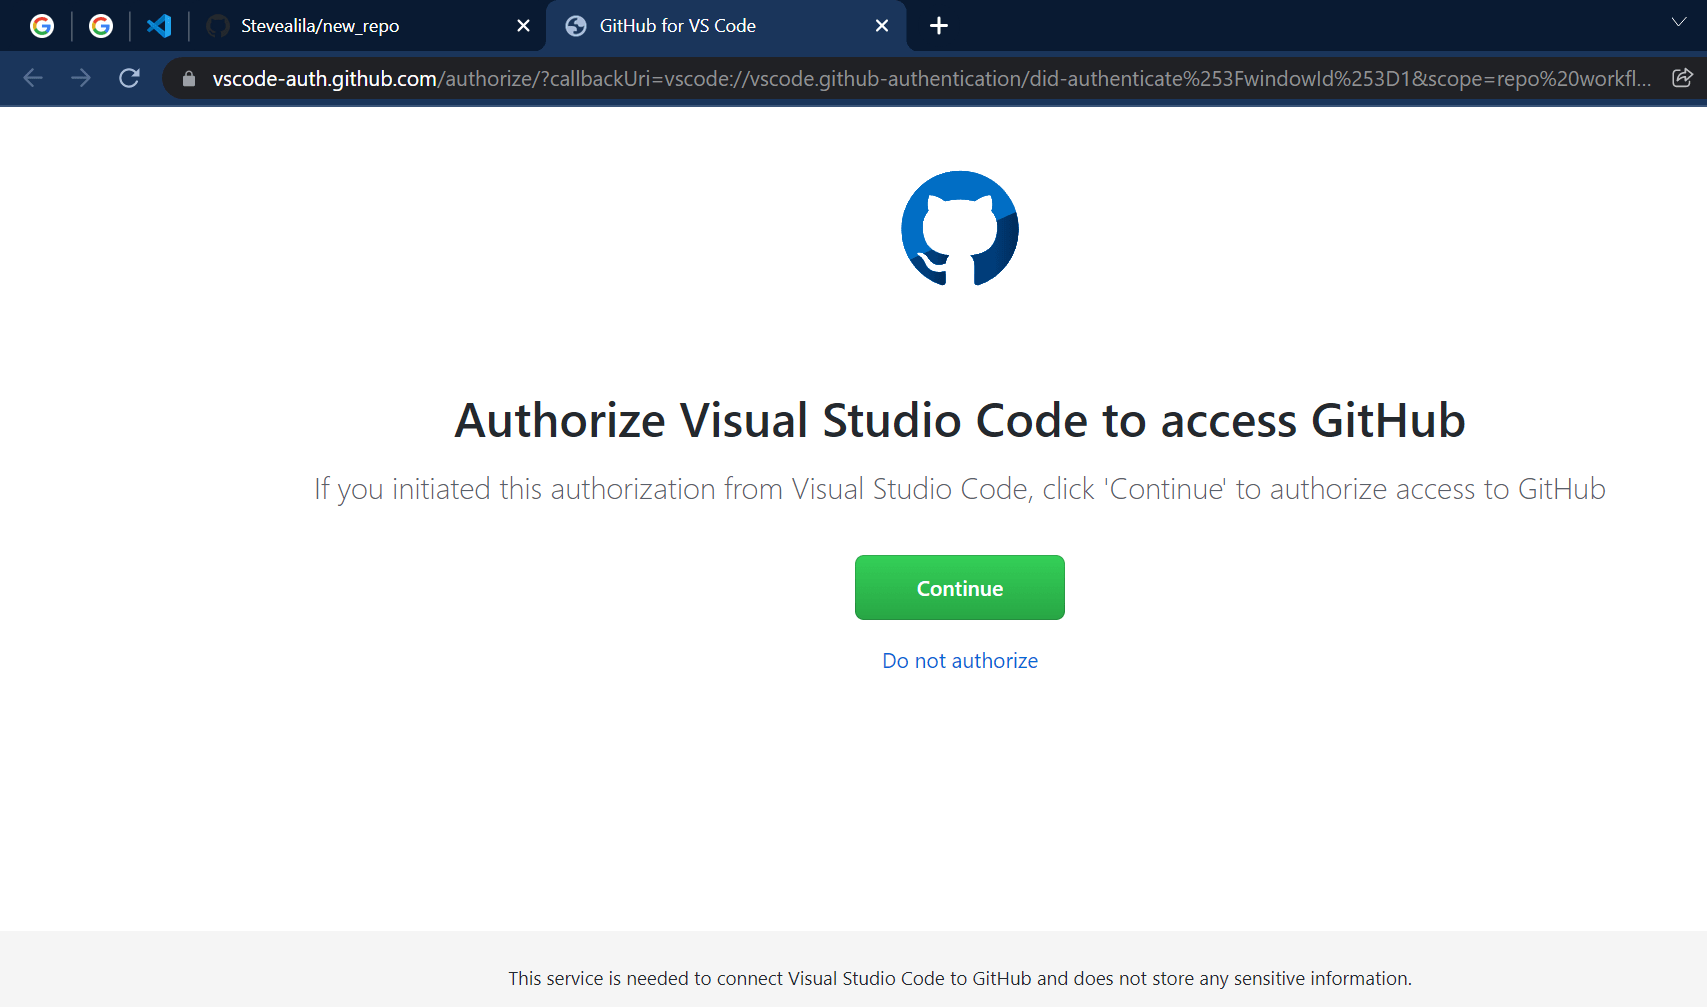Click the address bar URL

pyautogui.click(x=931, y=79)
